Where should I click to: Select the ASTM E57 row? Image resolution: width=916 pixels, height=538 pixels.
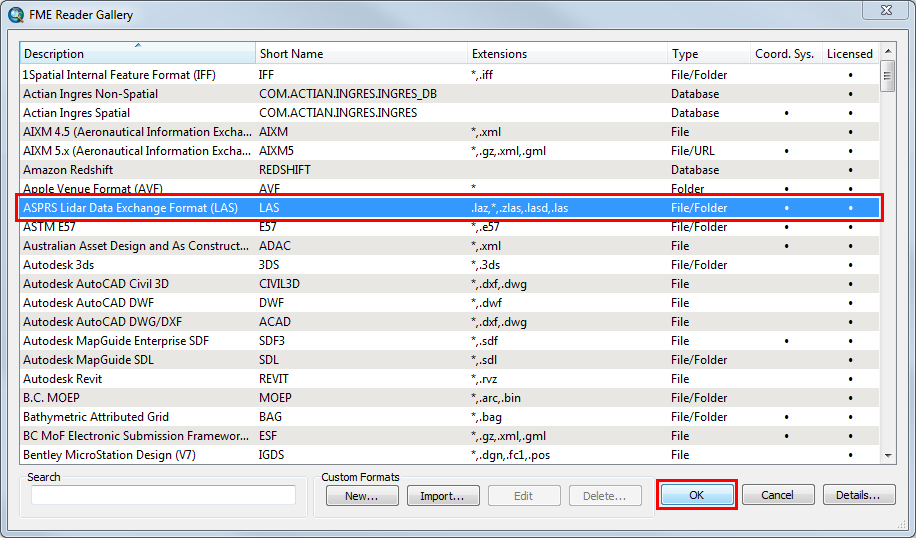[449, 227]
